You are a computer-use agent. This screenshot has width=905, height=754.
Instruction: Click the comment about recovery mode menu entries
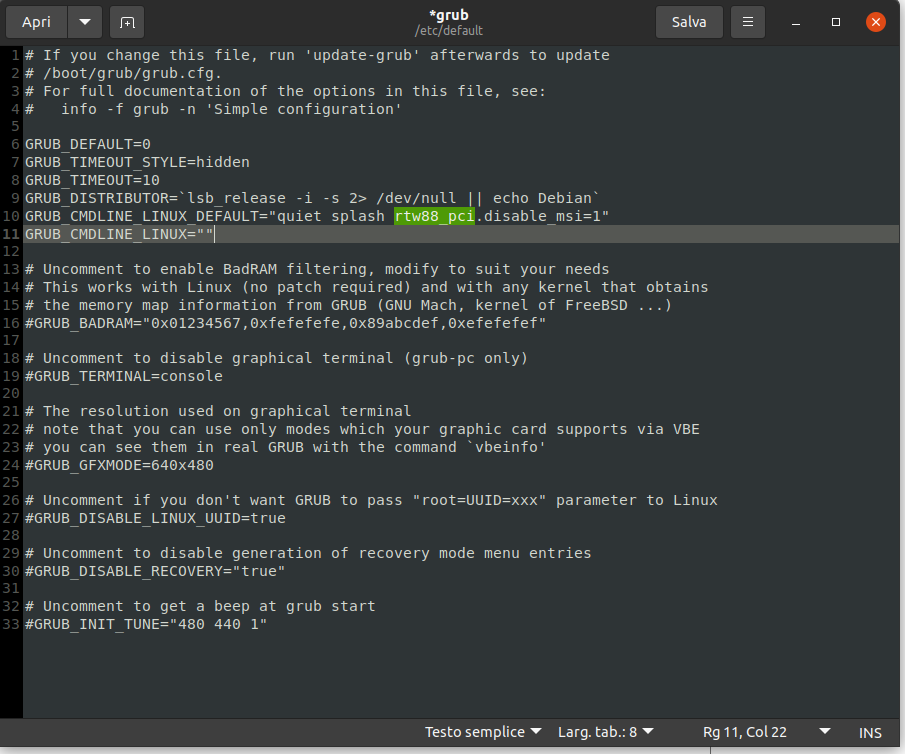click(x=308, y=553)
